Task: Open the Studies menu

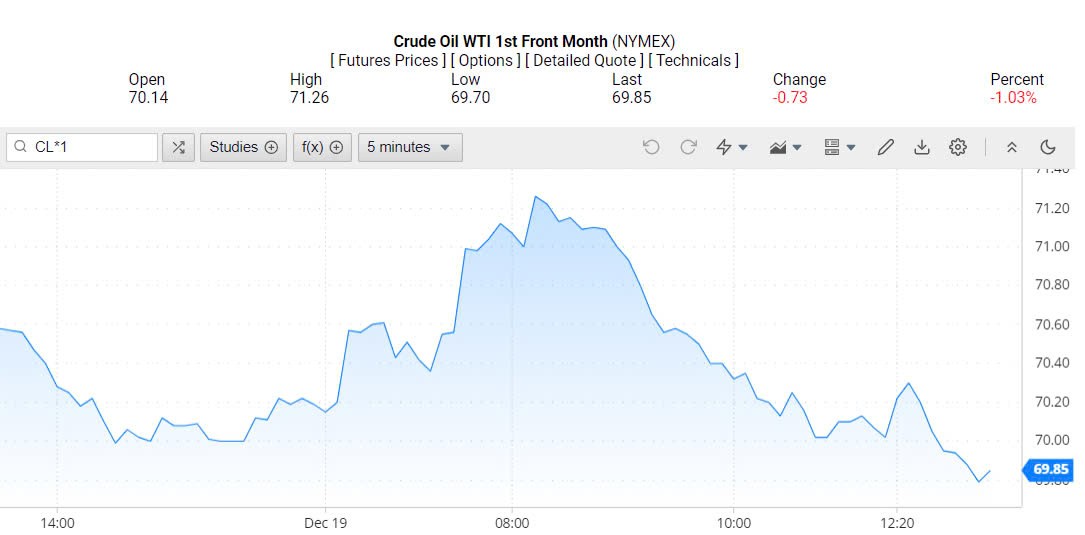Action: click(243, 148)
